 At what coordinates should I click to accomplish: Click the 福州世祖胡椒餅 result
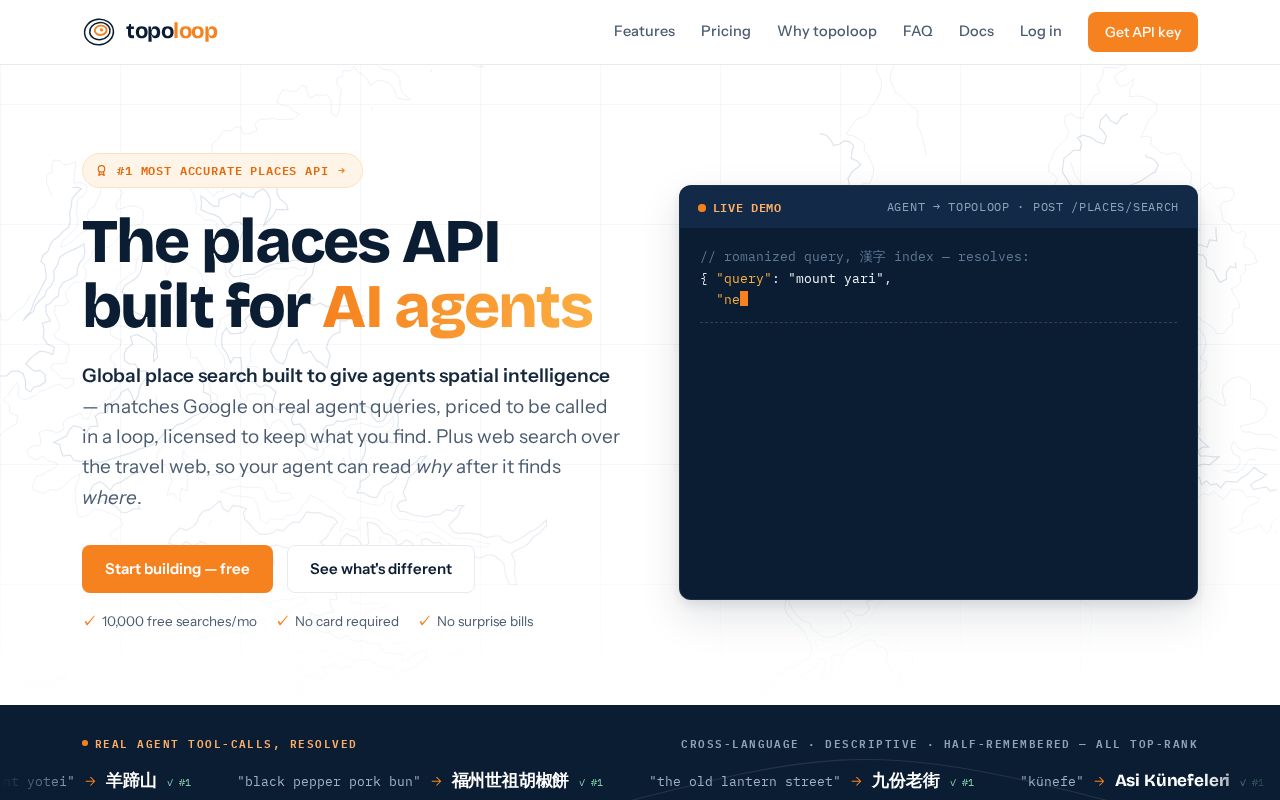(x=510, y=781)
